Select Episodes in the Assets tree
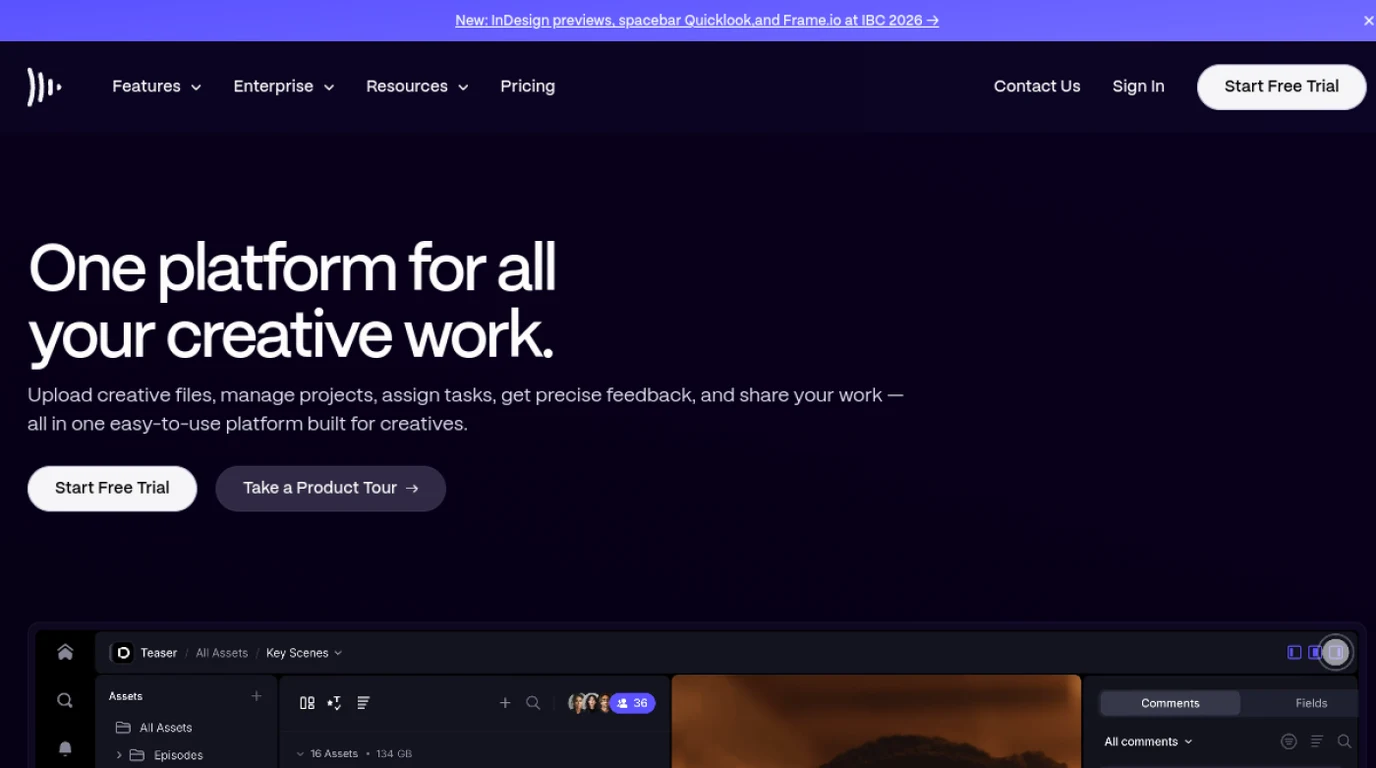Image resolution: width=1376 pixels, height=768 pixels. tap(178, 755)
